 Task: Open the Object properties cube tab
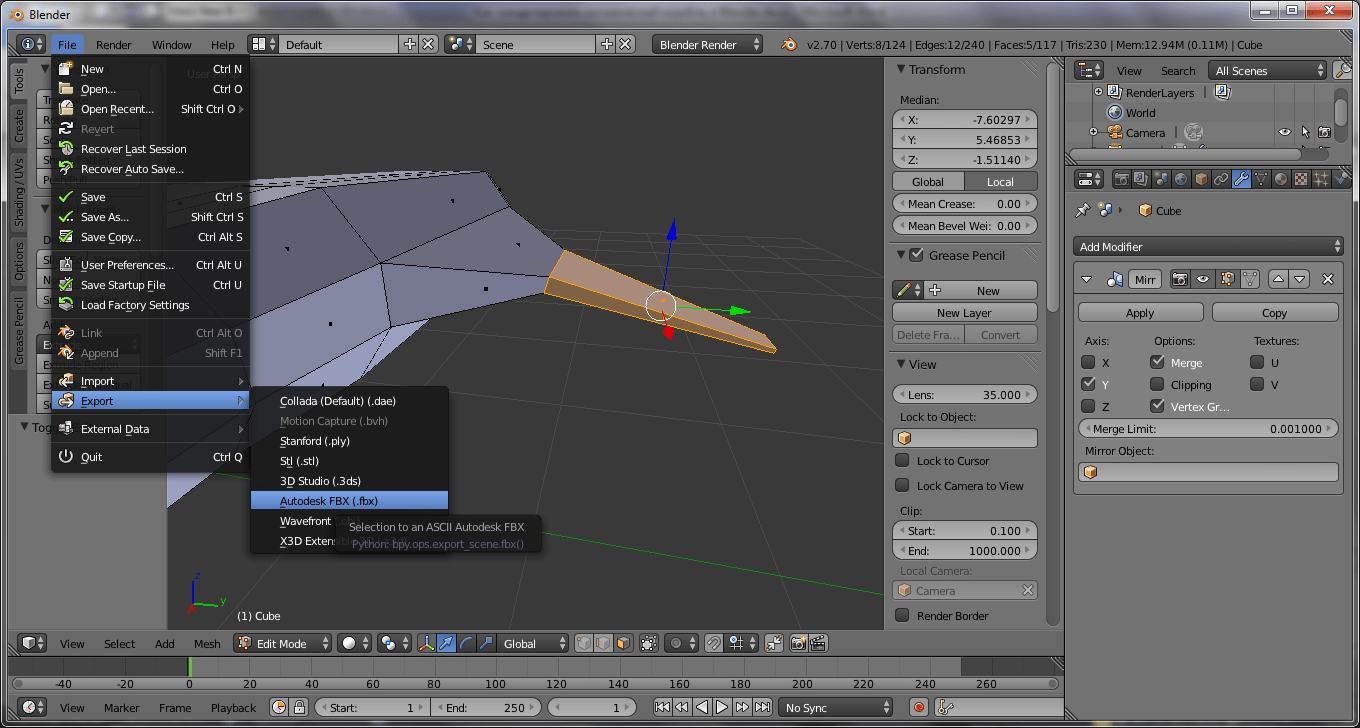click(x=1201, y=179)
